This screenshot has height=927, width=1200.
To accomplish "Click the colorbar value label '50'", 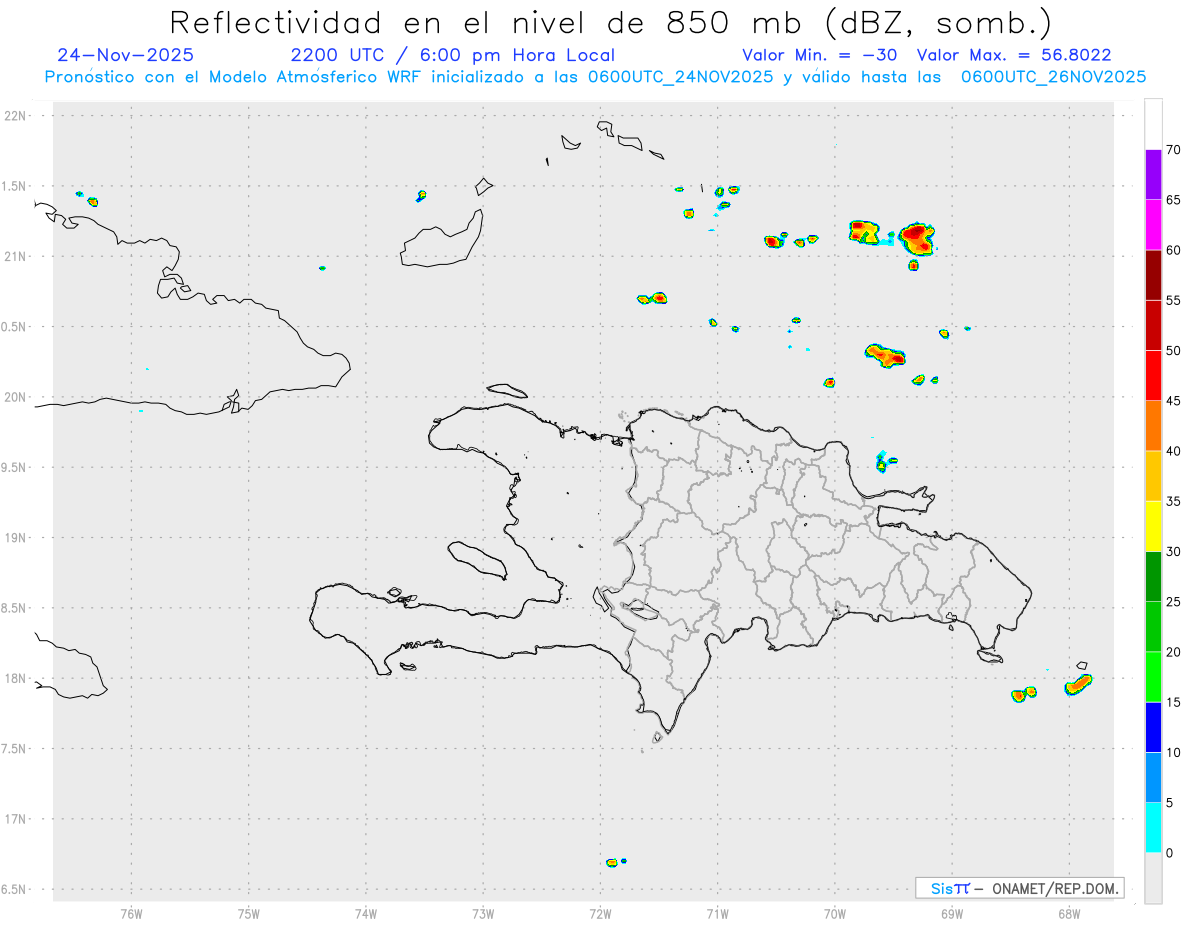I will pyautogui.click(x=1173, y=351).
